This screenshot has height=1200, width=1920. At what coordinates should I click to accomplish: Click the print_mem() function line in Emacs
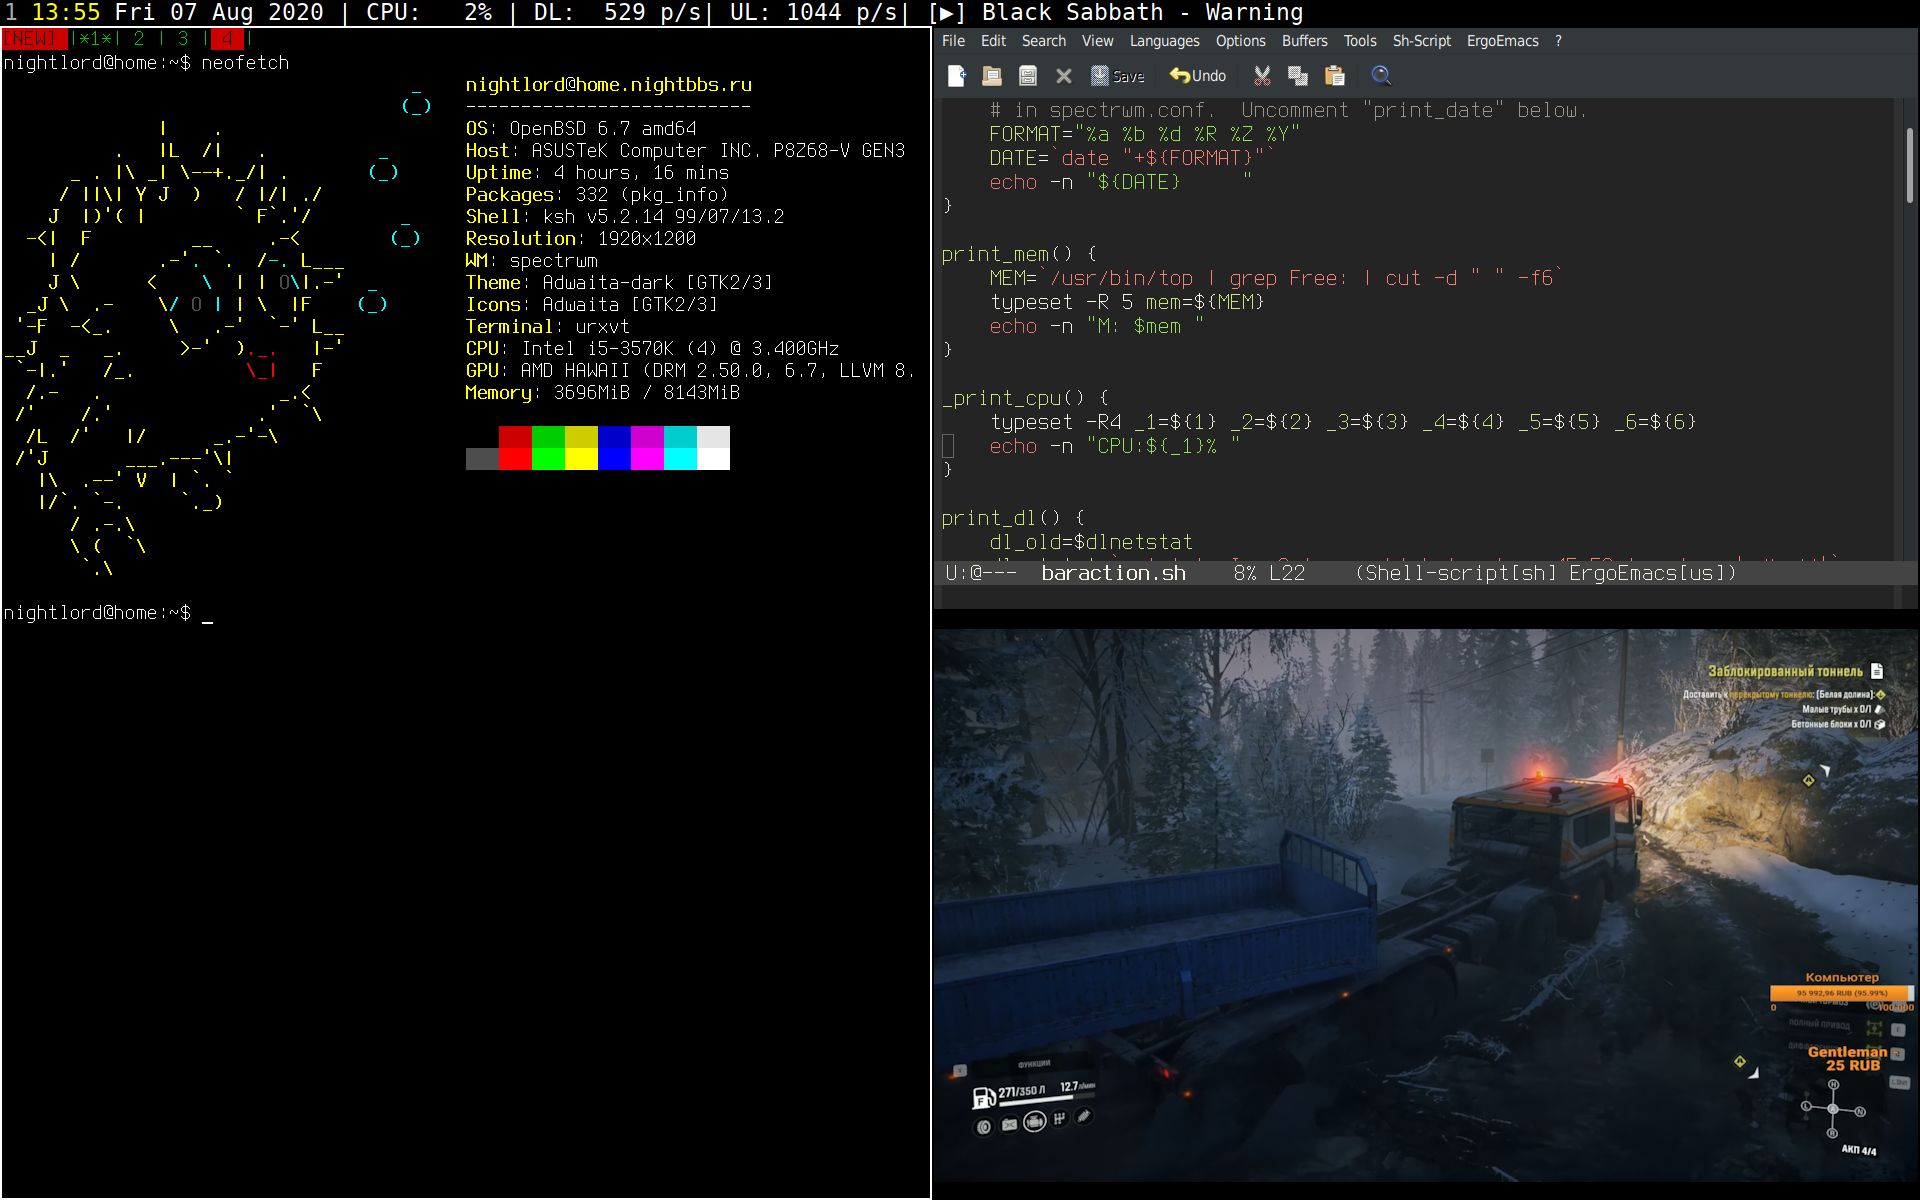pyautogui.click(x=1019, y=254)
